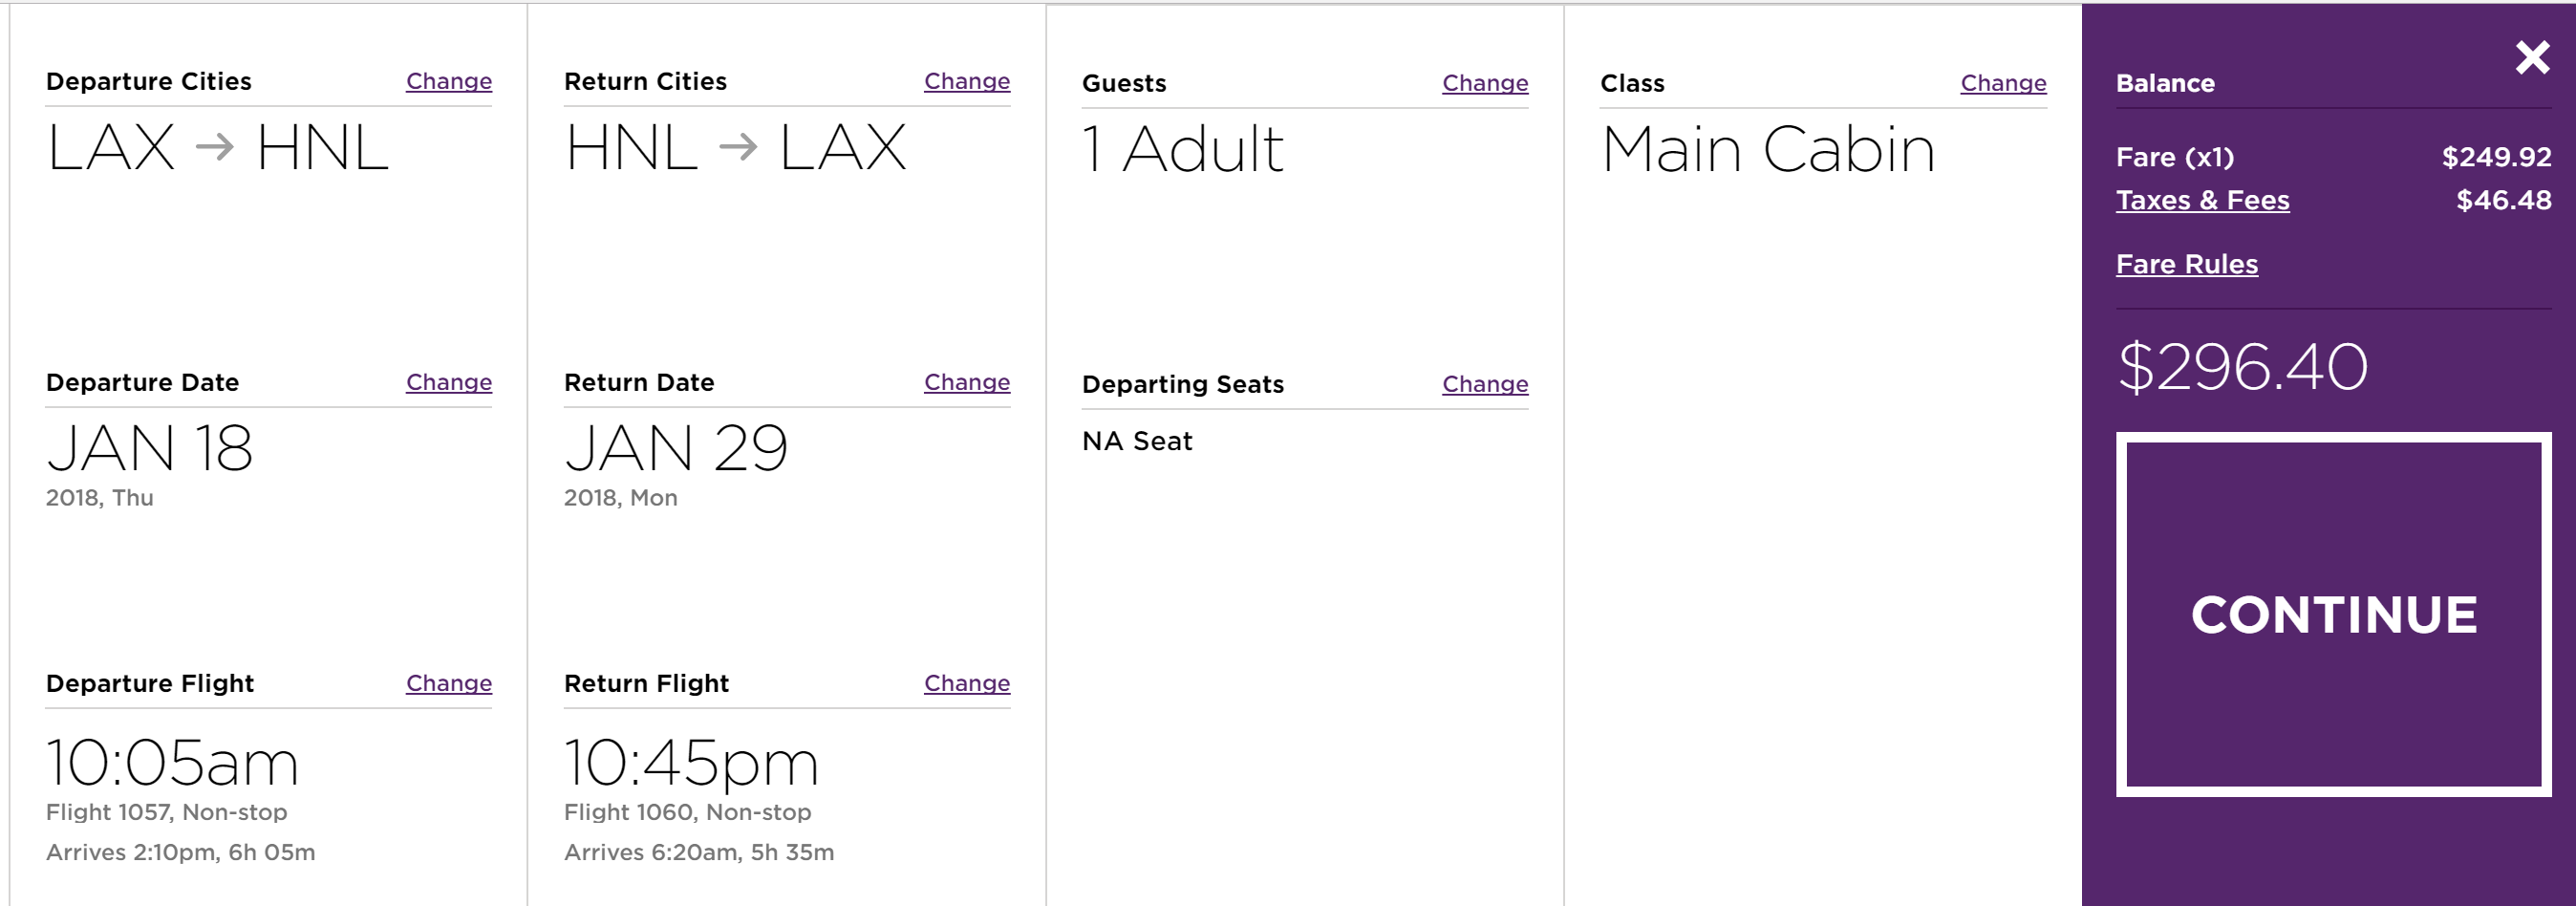Change the Return Date

point(966,382)
